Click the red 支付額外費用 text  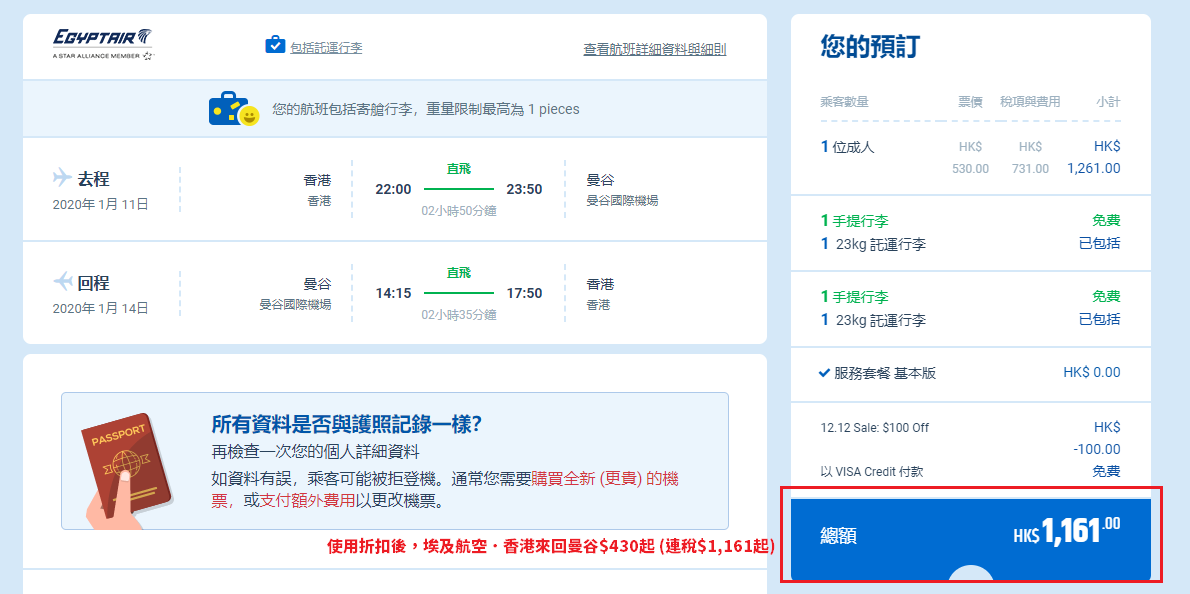(307, 501)
